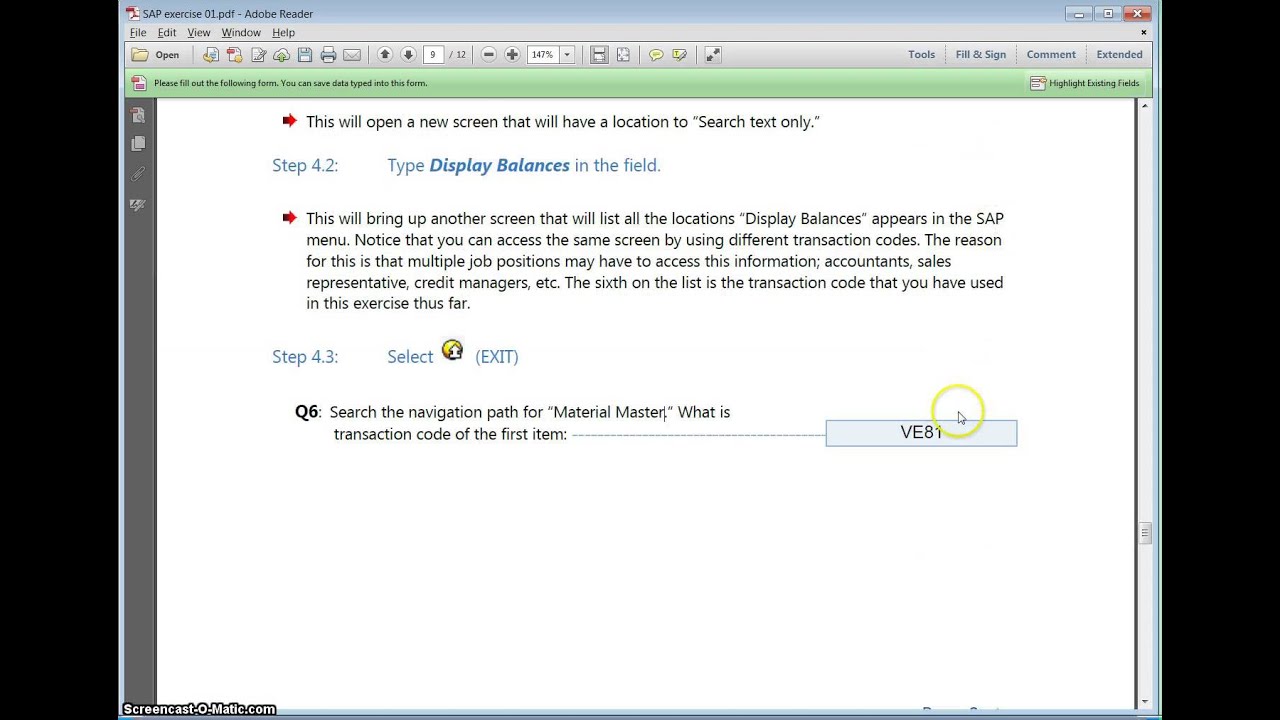Click the '(EXIT)' text label

pyautogui.click(x=497, y=357)
